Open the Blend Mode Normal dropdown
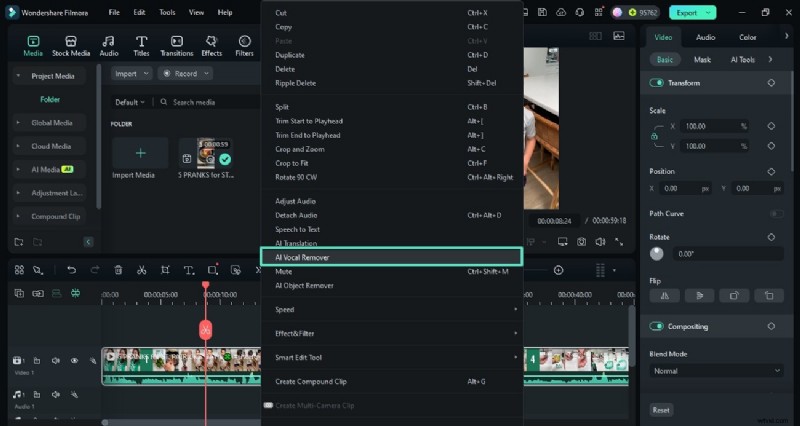This screenshot has width=800, height=426. coord(717,371)
